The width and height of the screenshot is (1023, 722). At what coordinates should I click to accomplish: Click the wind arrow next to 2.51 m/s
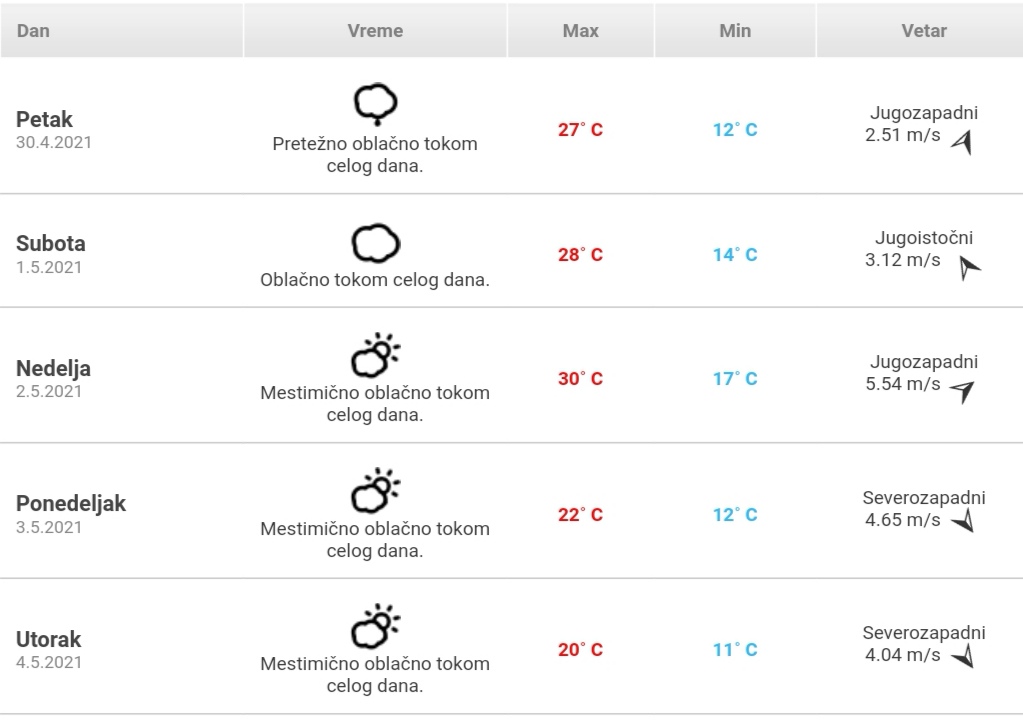coord(962,142)
